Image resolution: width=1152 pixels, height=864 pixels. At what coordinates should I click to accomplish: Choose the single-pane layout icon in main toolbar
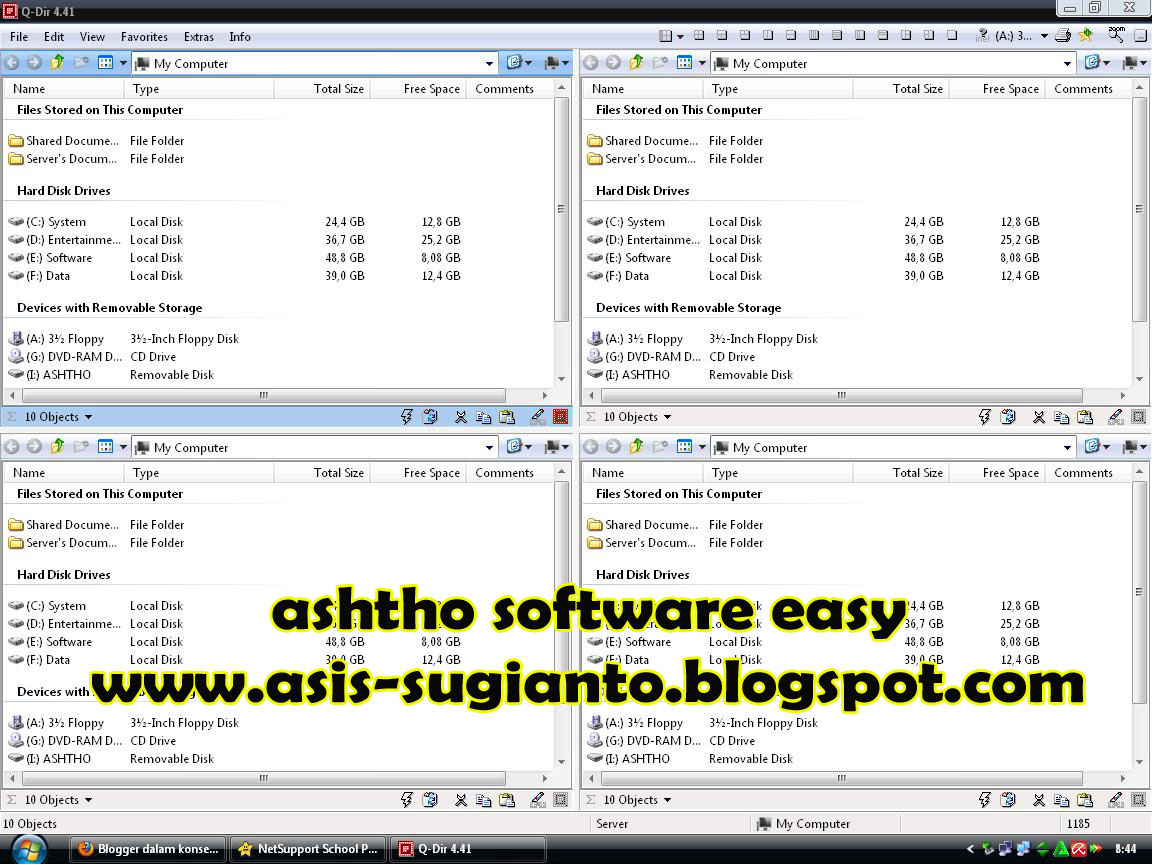951,35
